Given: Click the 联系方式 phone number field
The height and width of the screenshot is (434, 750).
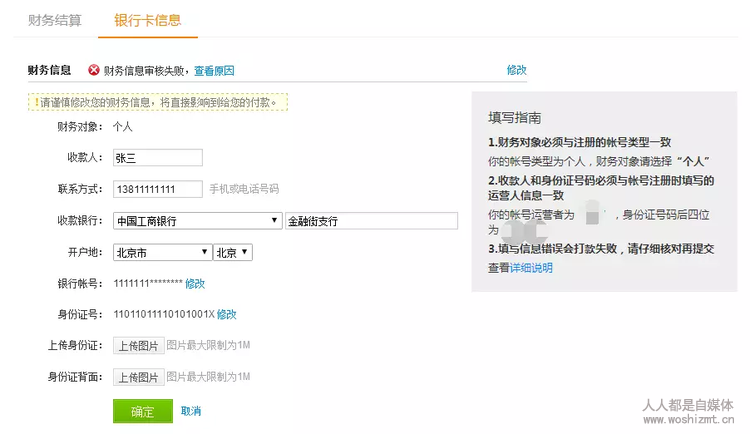Looking at the screenshot, I should 158,189.
